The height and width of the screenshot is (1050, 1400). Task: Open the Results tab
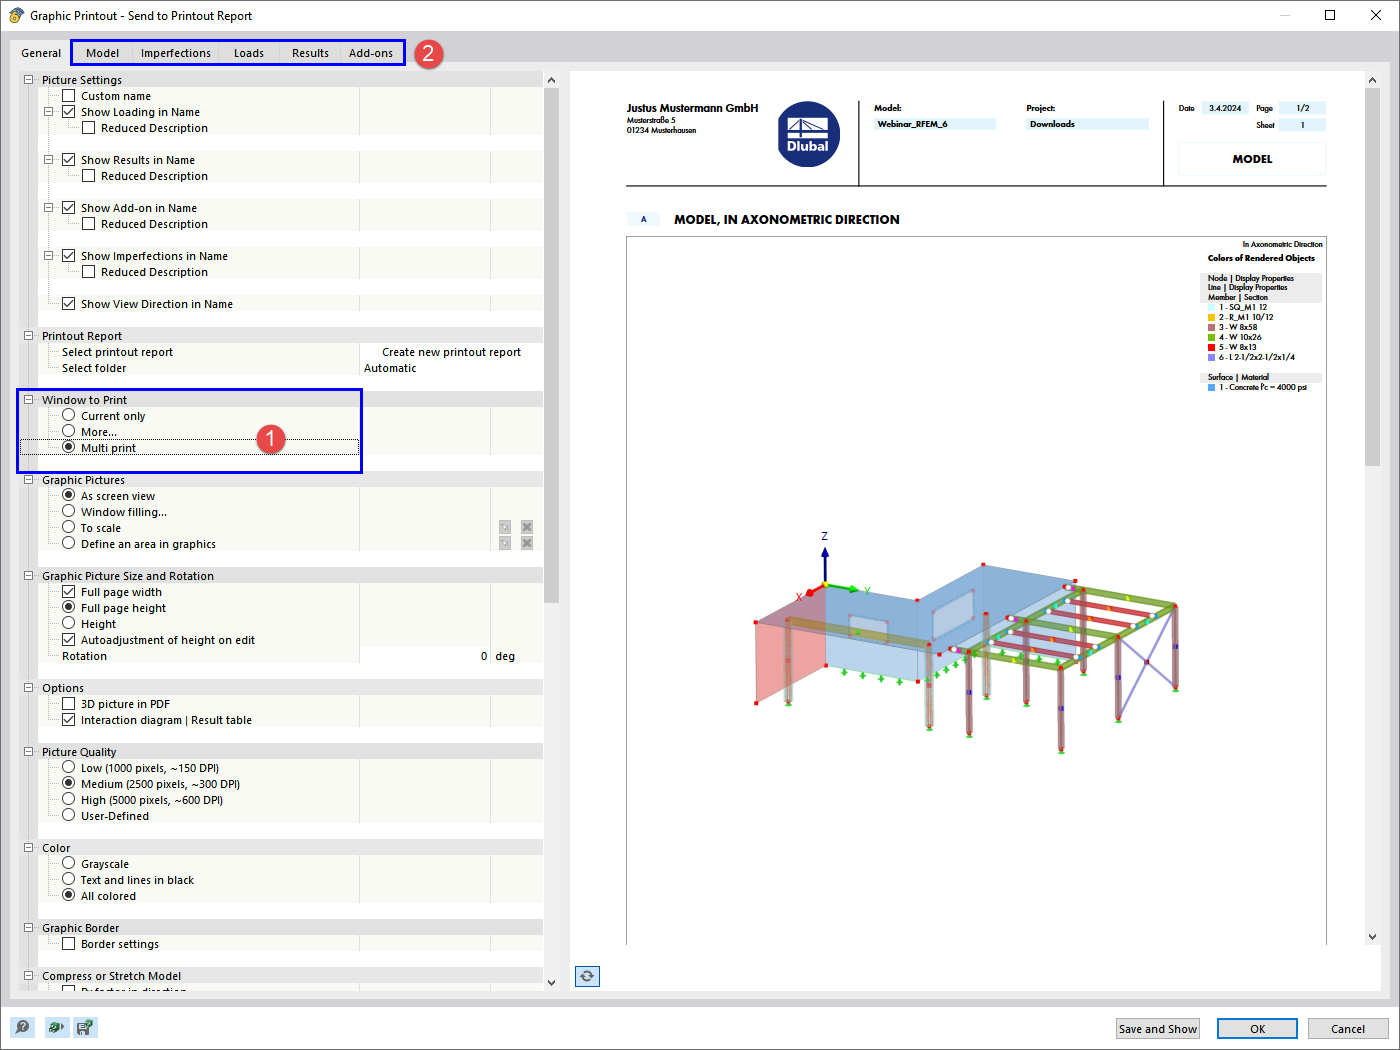point(310,53)
